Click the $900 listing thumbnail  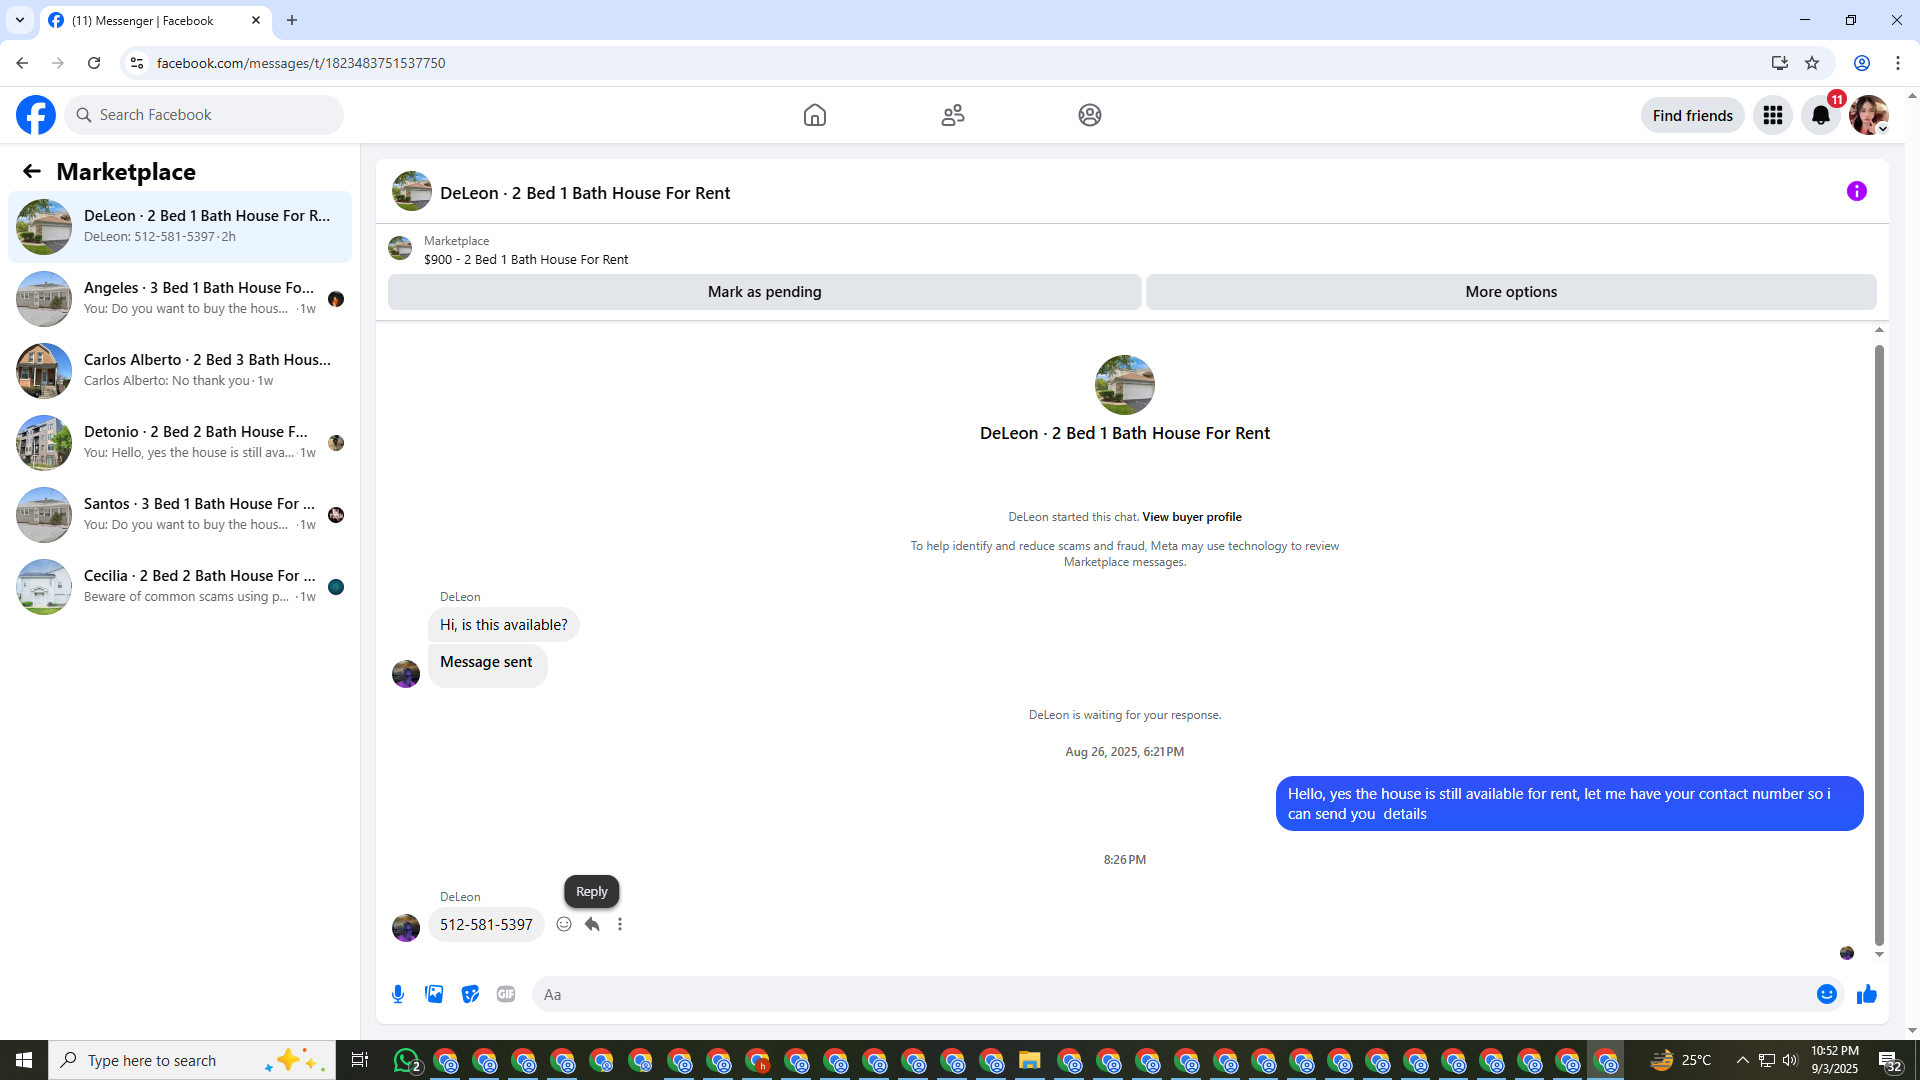click(400, 248)
